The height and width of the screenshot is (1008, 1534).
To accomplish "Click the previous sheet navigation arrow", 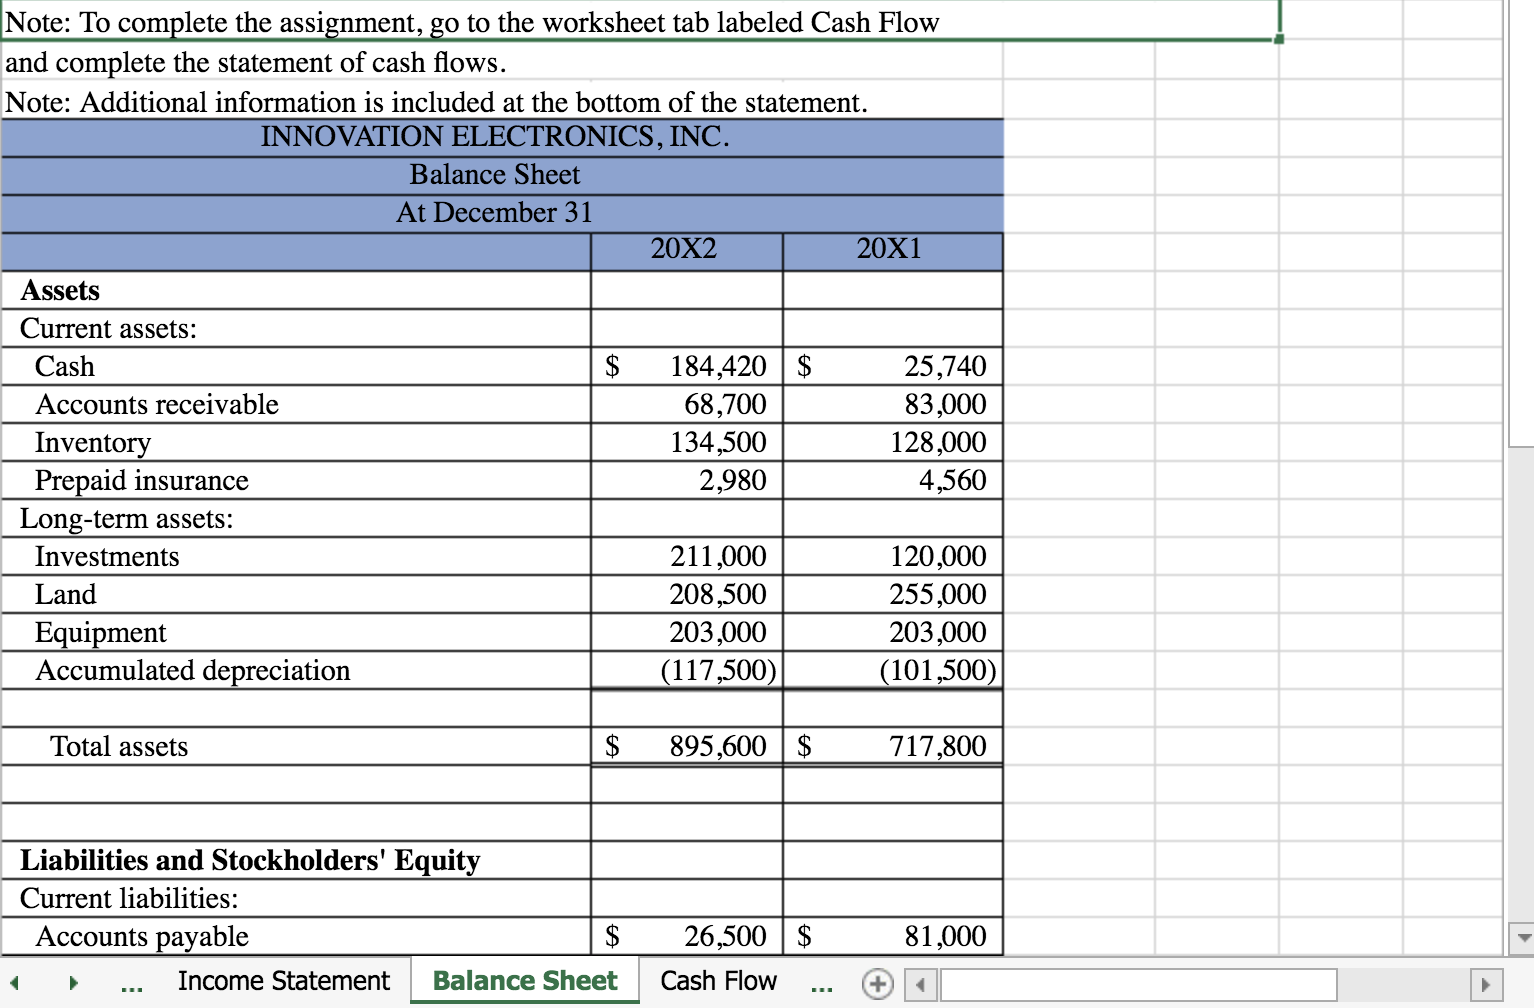I will (16, 982).
